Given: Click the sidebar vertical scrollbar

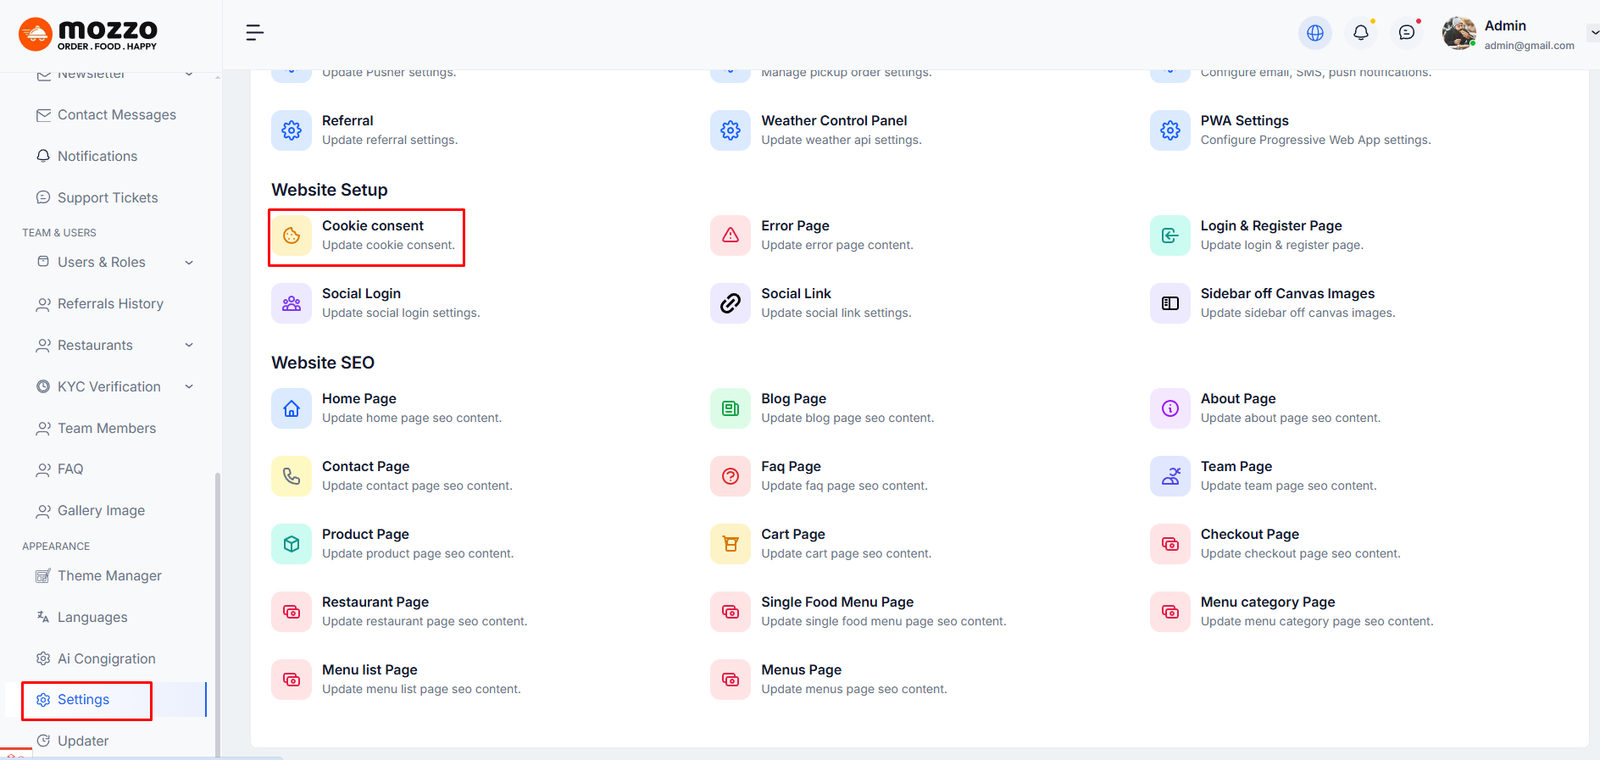Looking at the screenshot, I should point(217,600).
